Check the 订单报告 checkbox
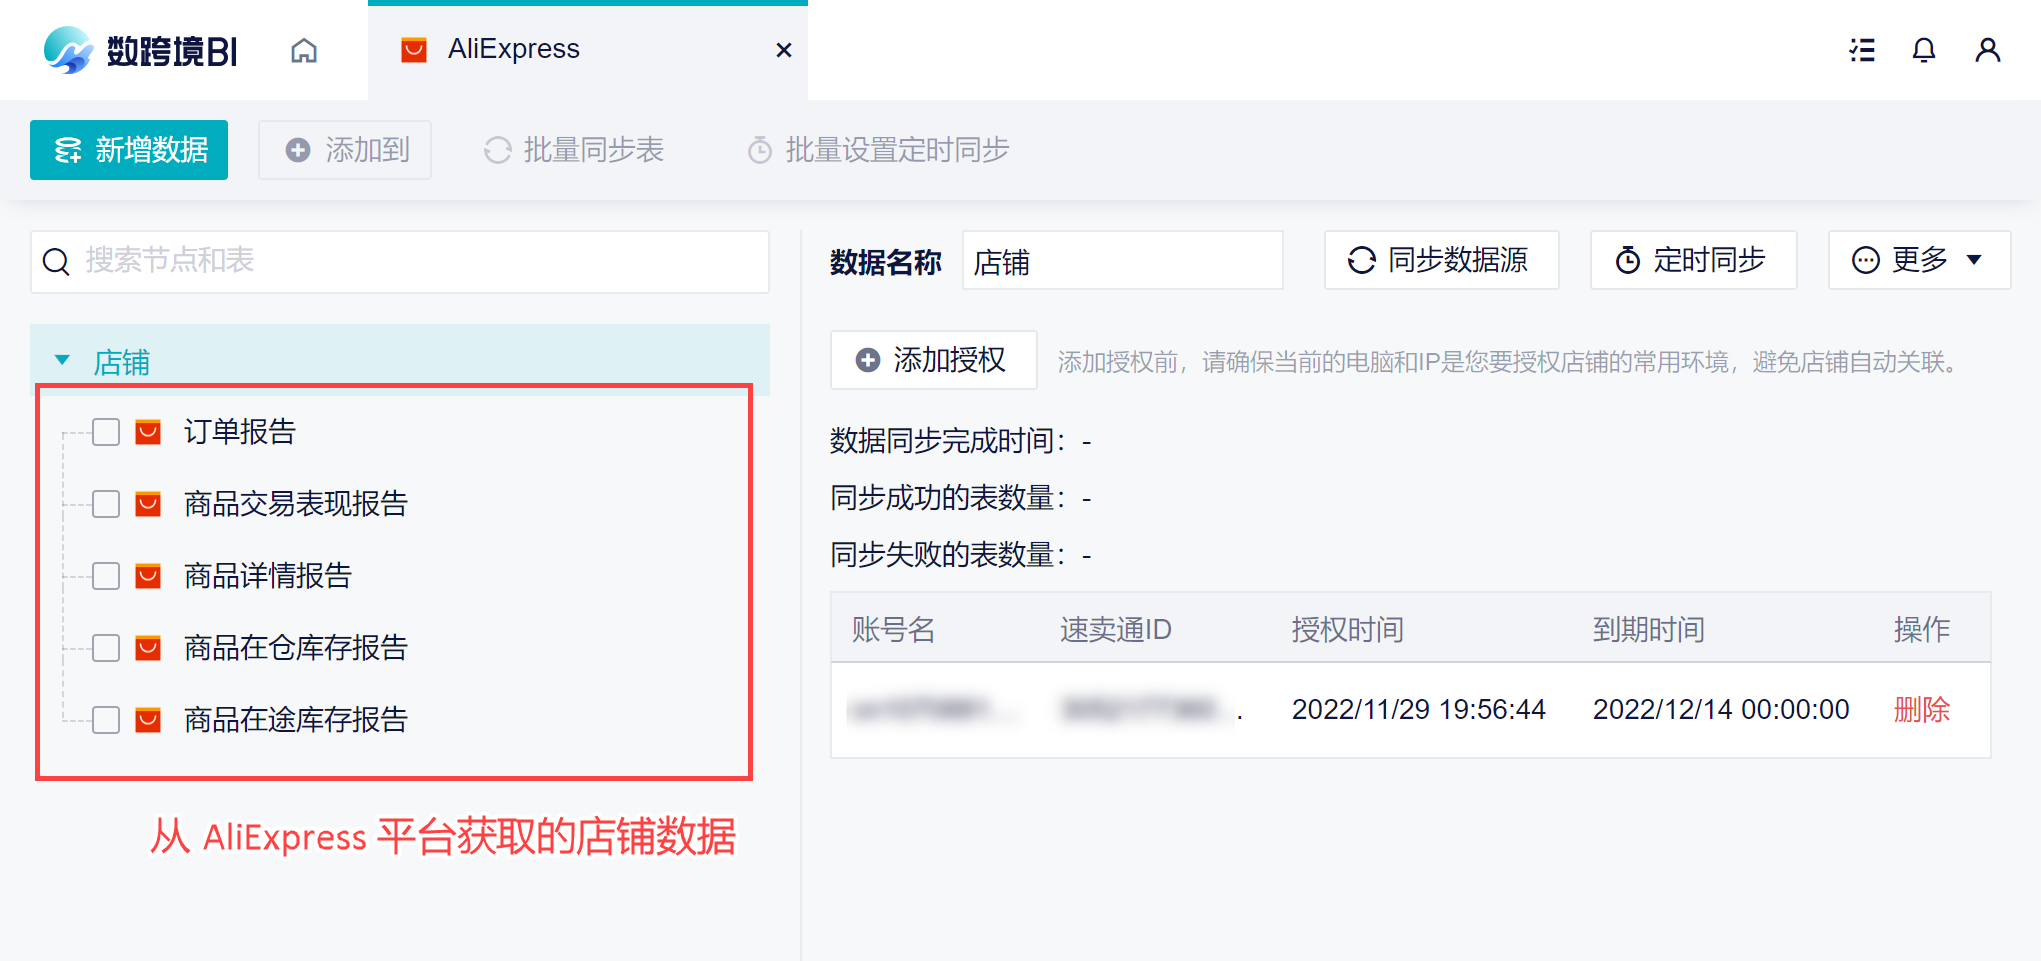2041x961 pixels. point(106,432)
